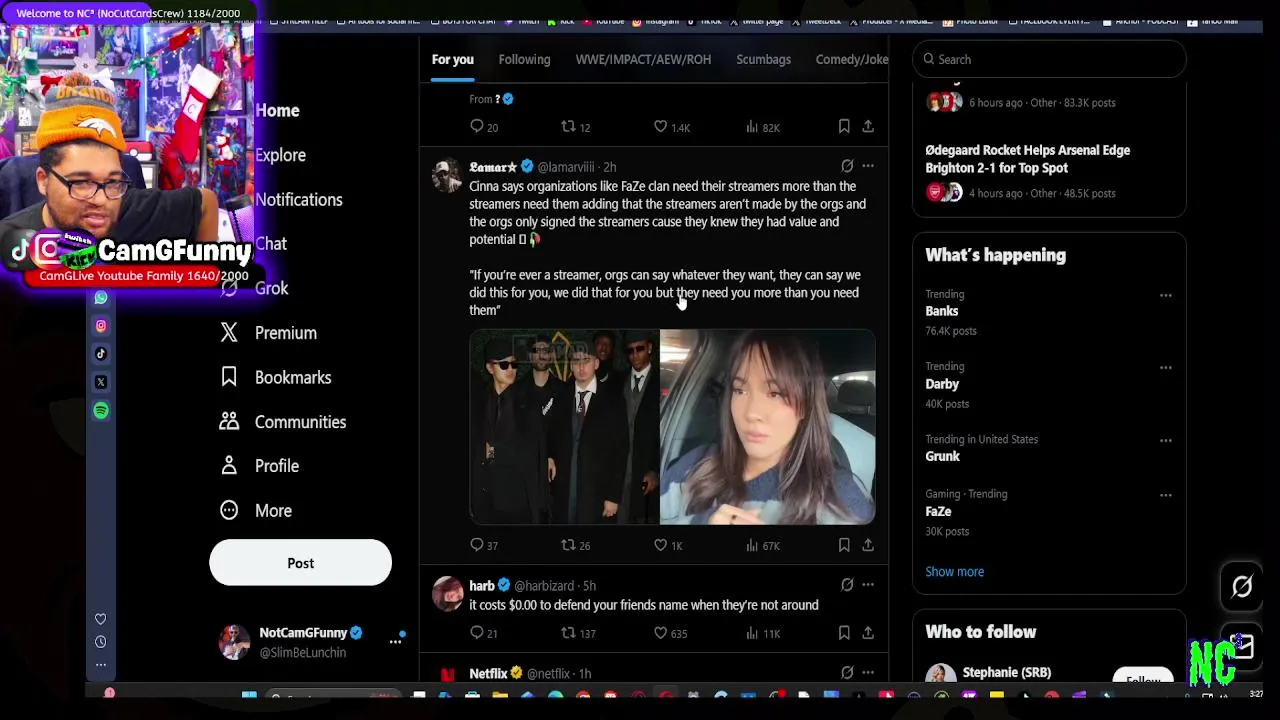1280x720 pixels.
Task: Open options menu for Grunk trend
Action: coord(1165,440)
